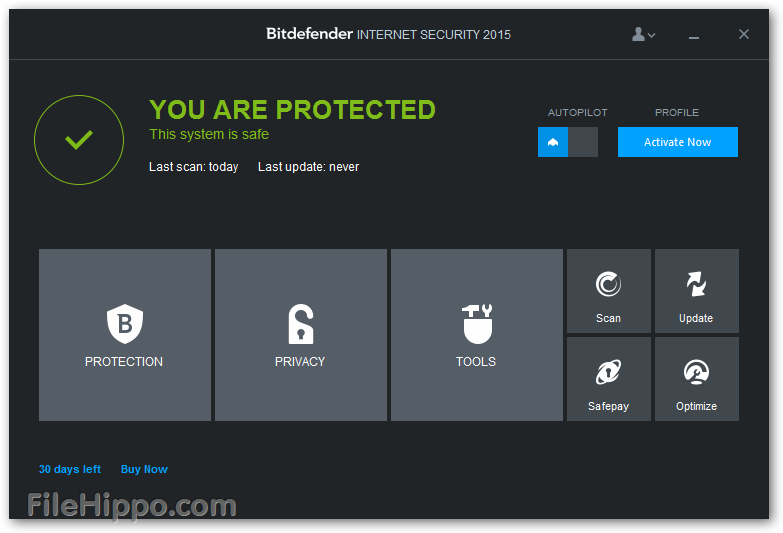Open the PROTECTION panel label
The height and width of the screenshot is (533, 783).
pos(124,362)
